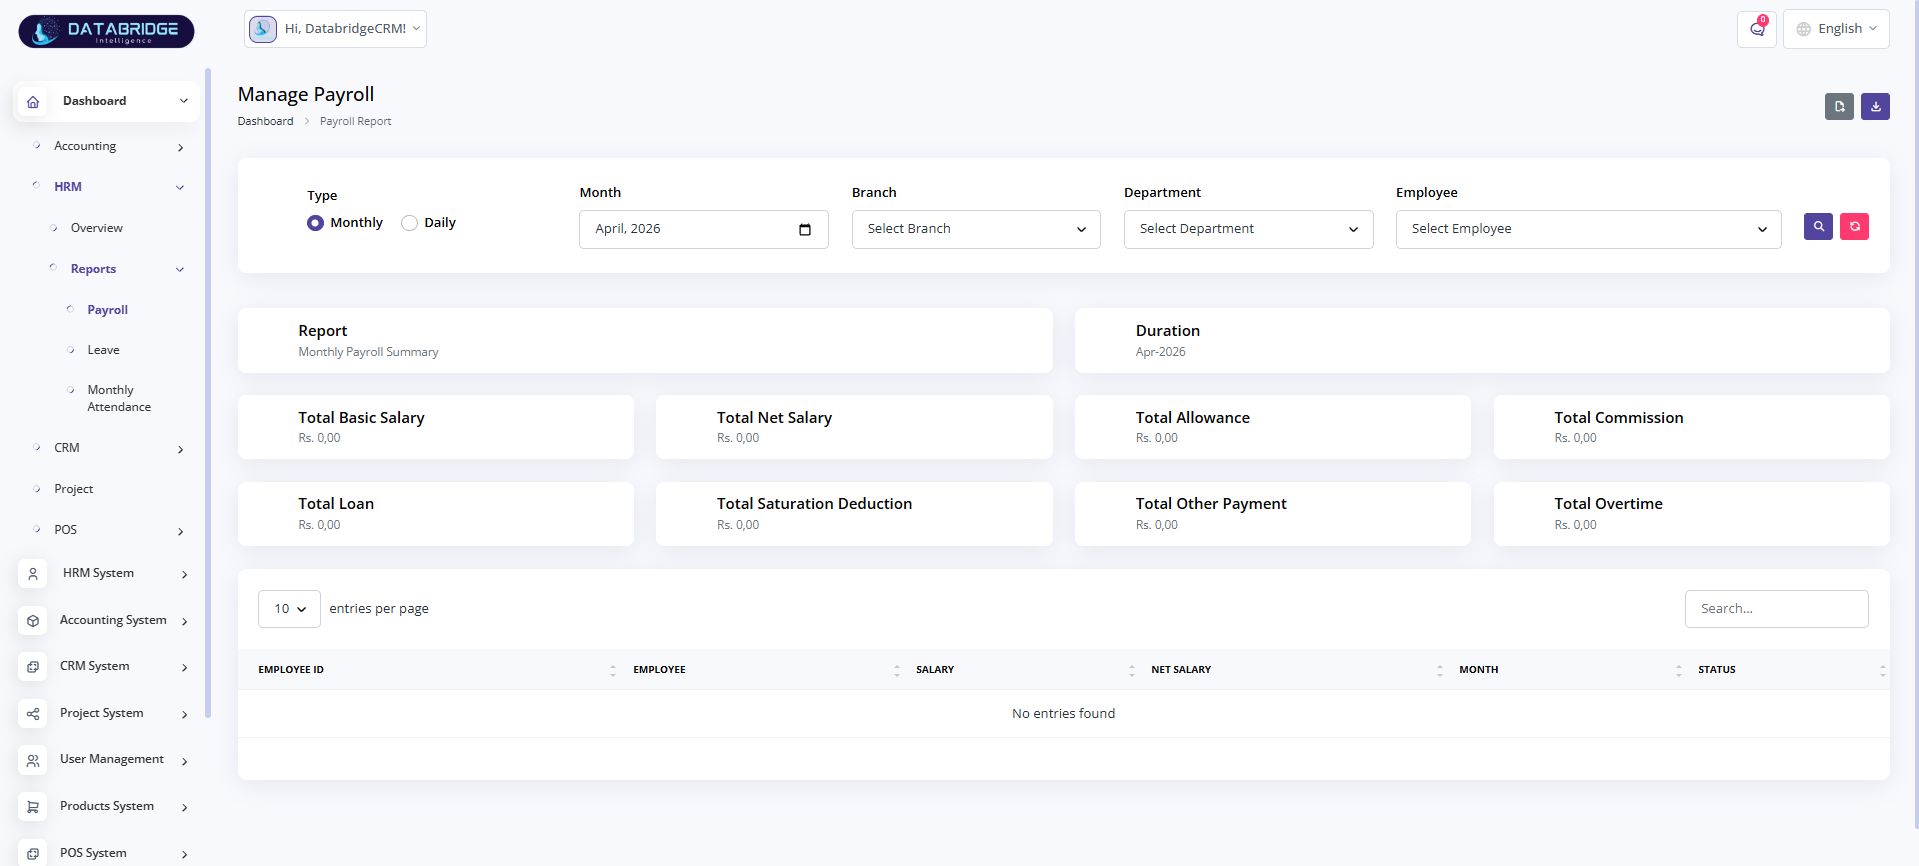Image resolution: width=1919 pixels, height=866 pixels.
Task: Open the Project sidebar item
Action: point(74,489)
